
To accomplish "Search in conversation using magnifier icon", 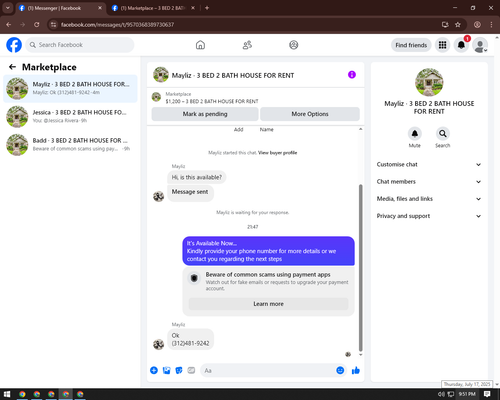I will pyautogui.click(x=443, y=134).
